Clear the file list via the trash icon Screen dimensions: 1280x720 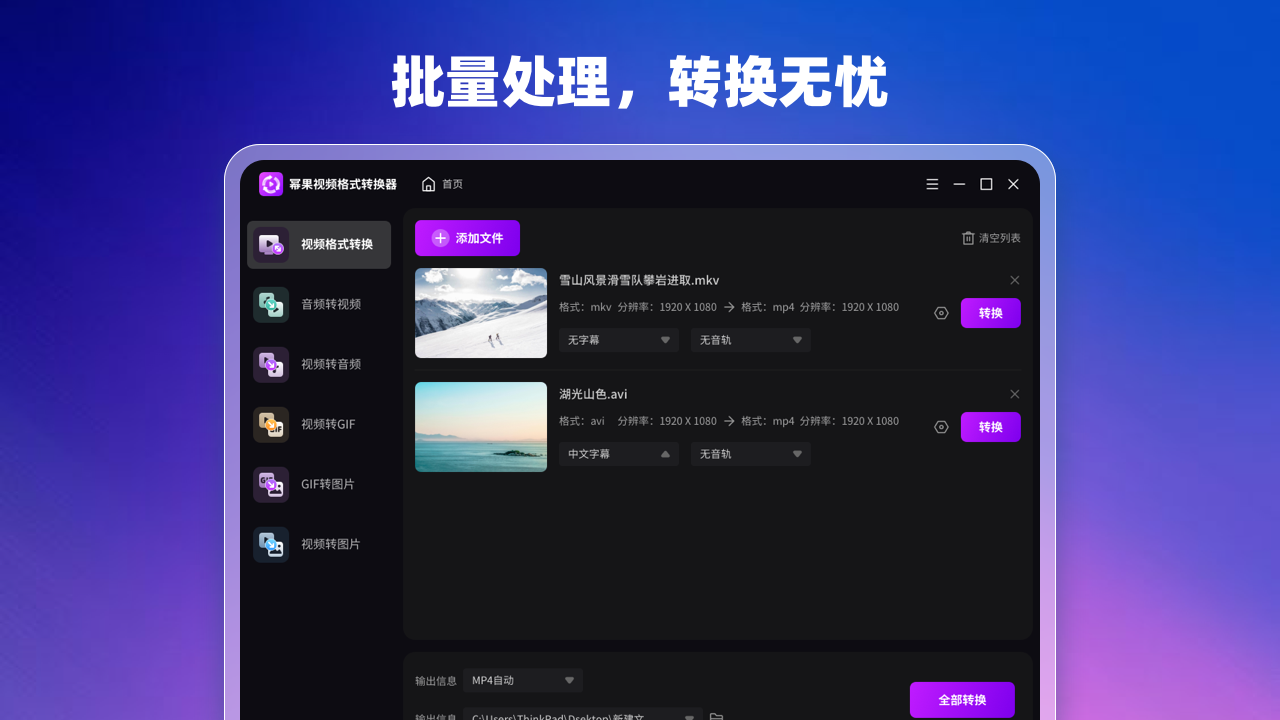967,238
